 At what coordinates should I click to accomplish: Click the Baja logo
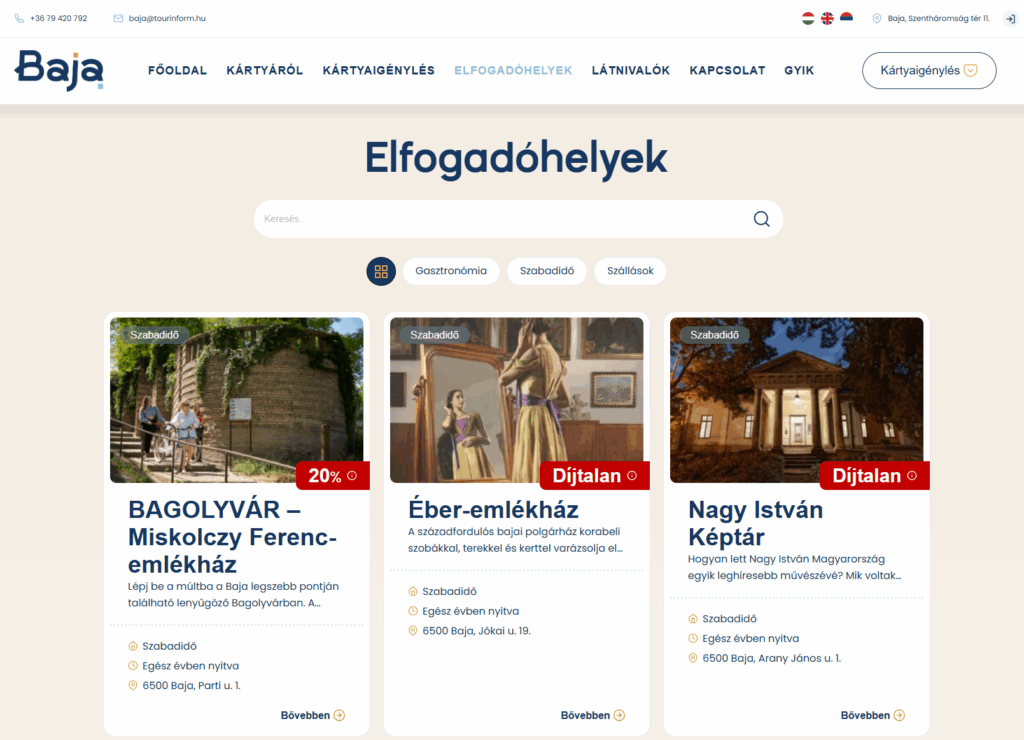coord(59,70)
